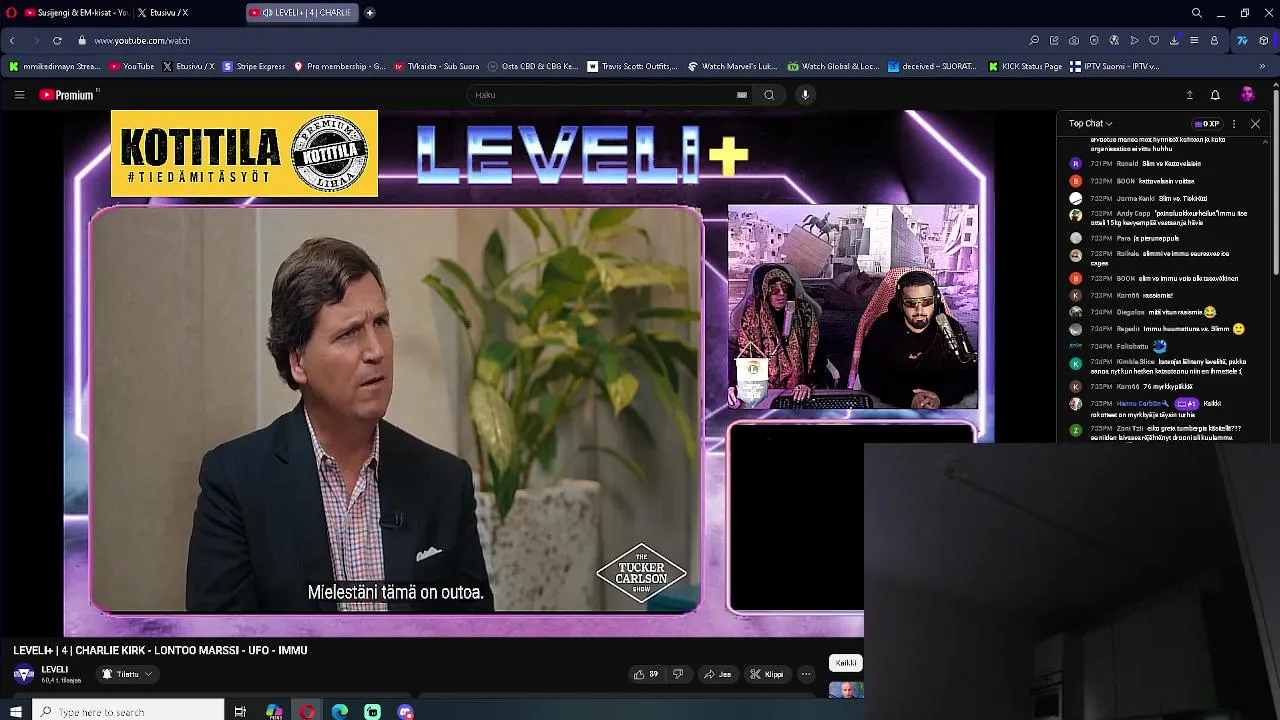Focus the Type here to search box

[129, 712]
